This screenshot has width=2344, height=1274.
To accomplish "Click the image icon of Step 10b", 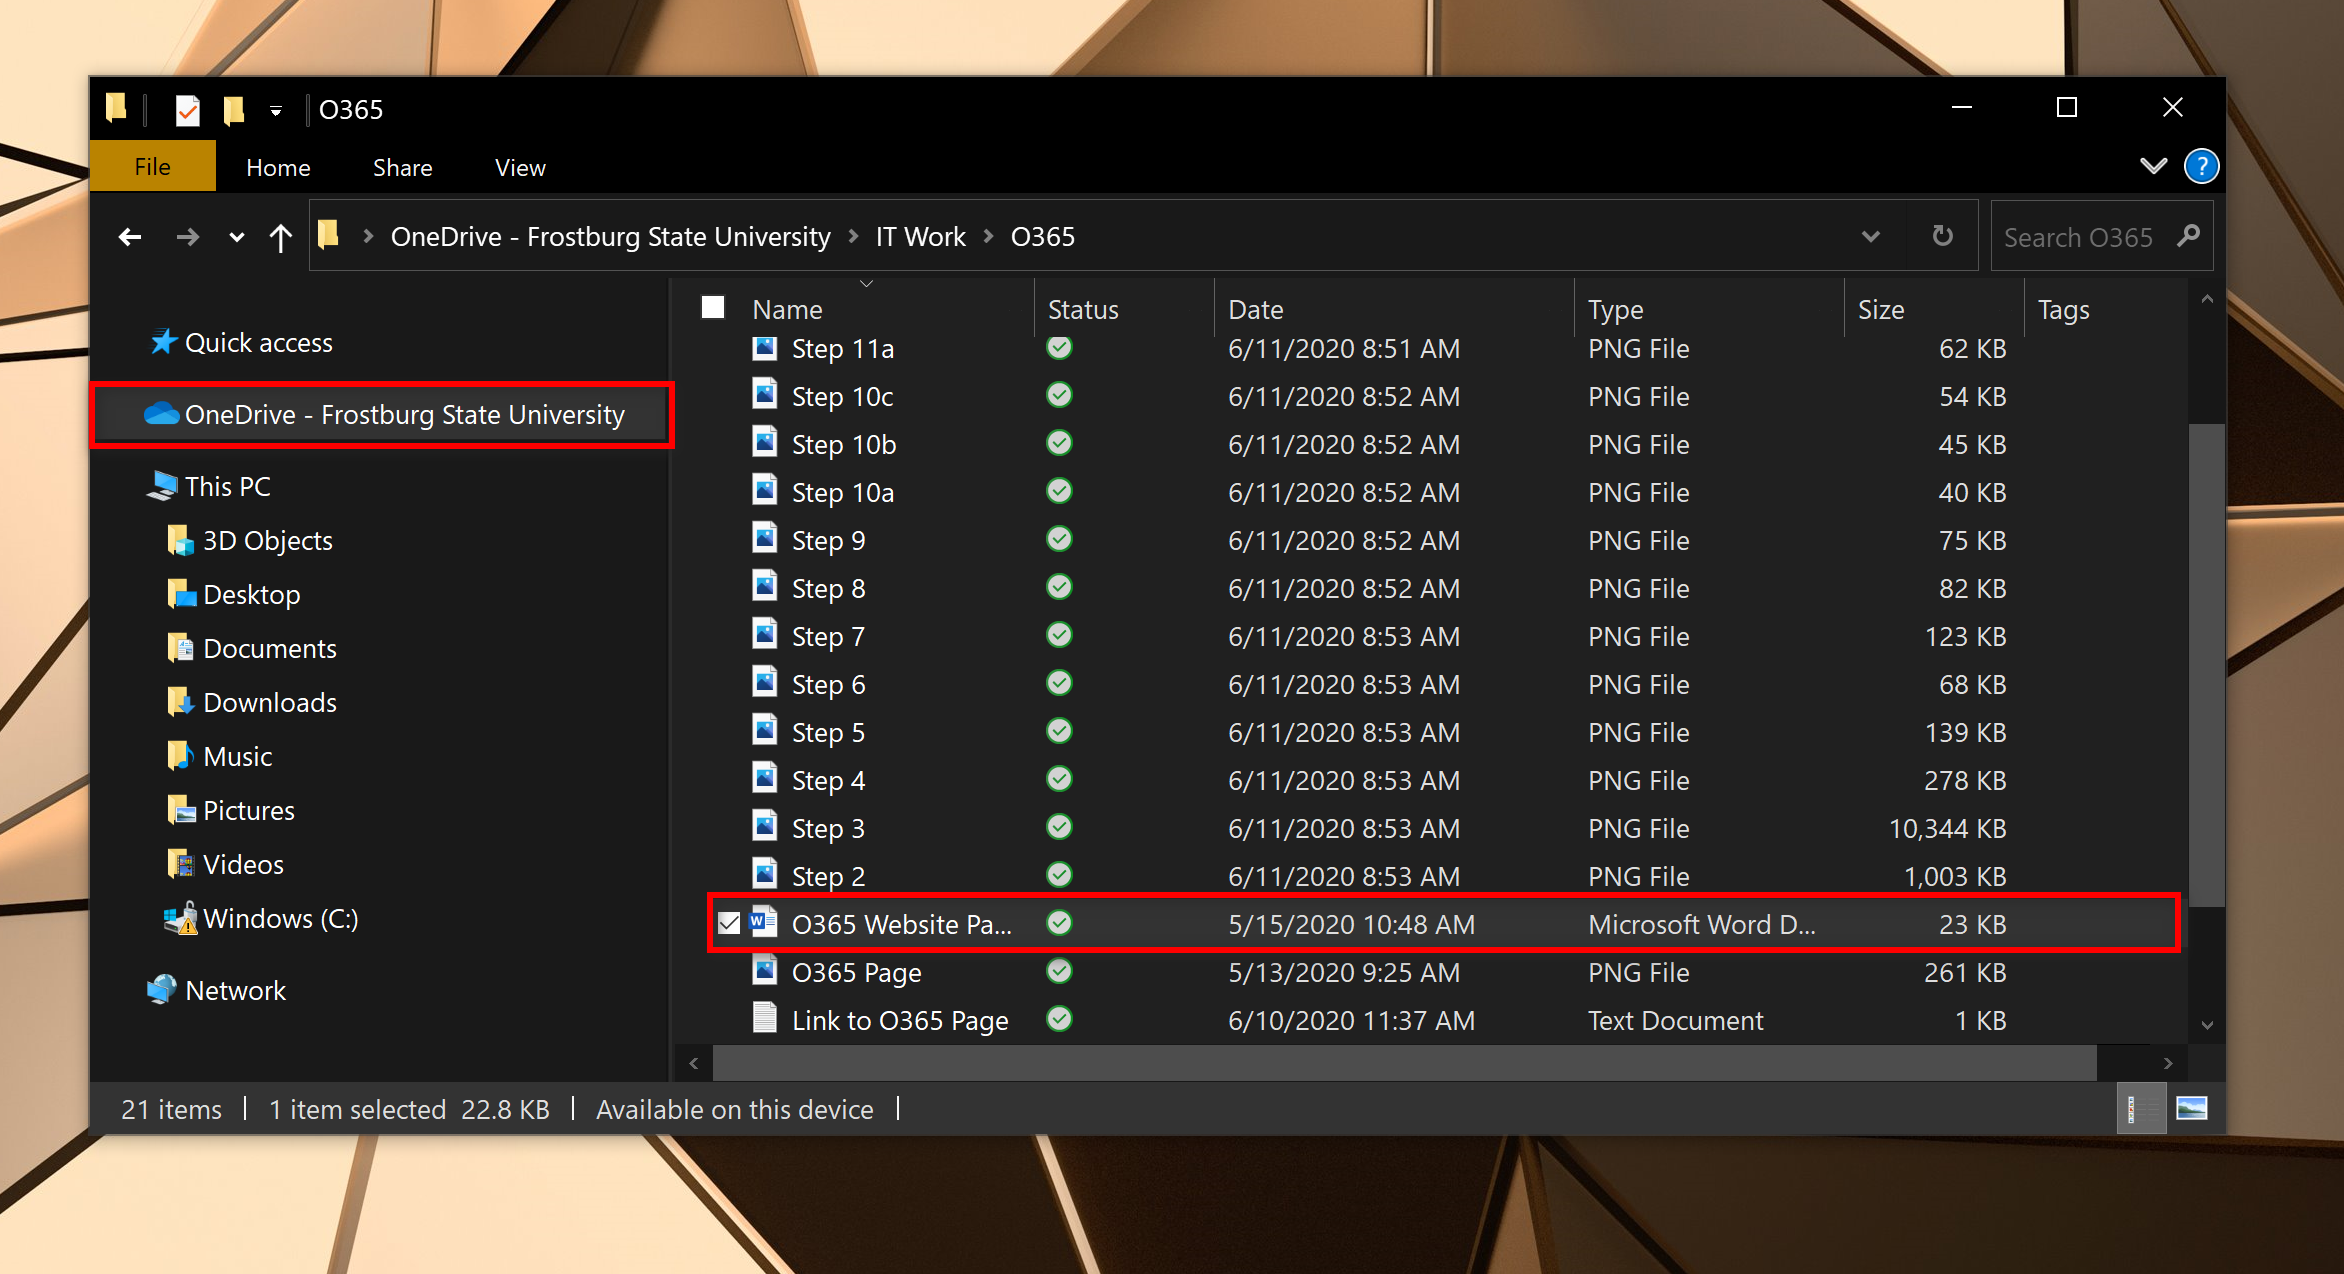I will pyautogui.click(x=765, y=441).
